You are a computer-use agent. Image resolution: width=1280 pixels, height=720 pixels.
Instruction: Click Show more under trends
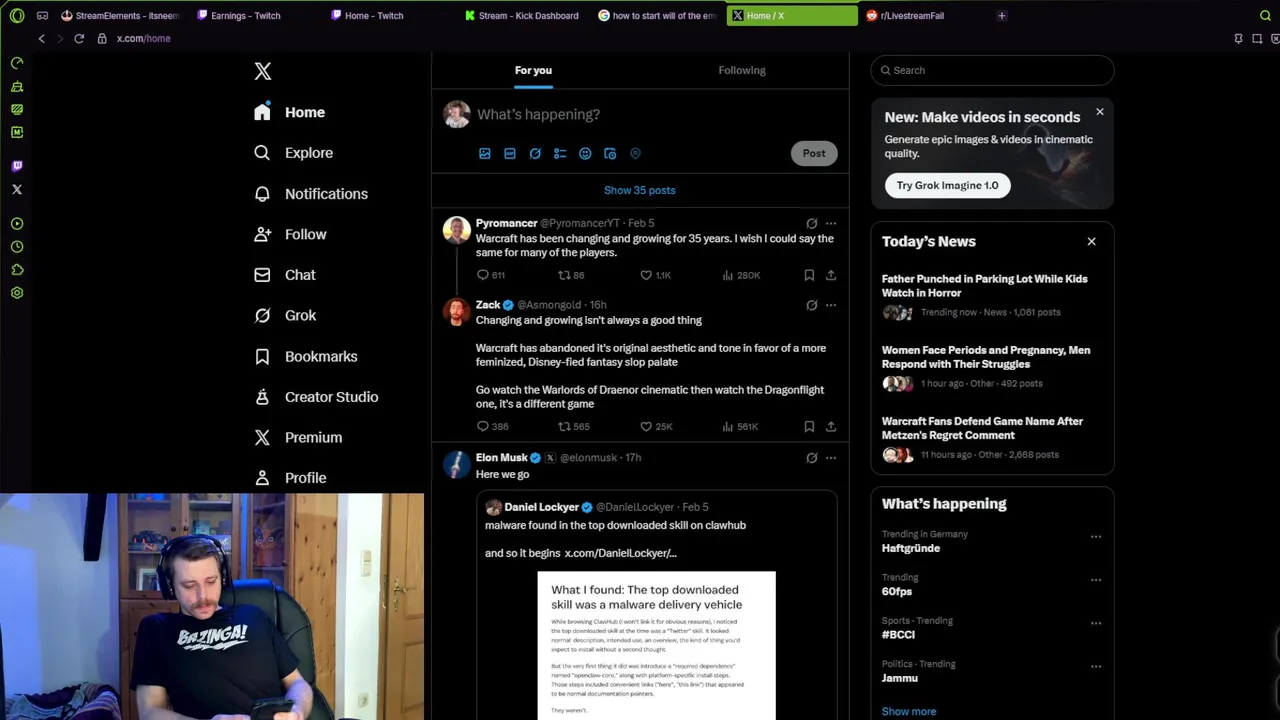[x=909, y=711]
